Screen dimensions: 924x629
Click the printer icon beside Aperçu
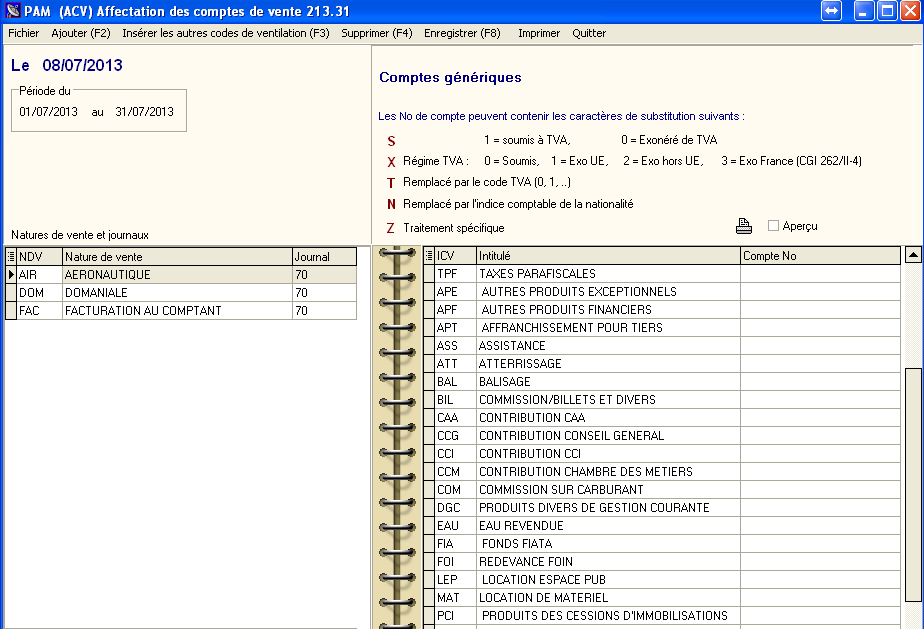[x=744, y=226]
